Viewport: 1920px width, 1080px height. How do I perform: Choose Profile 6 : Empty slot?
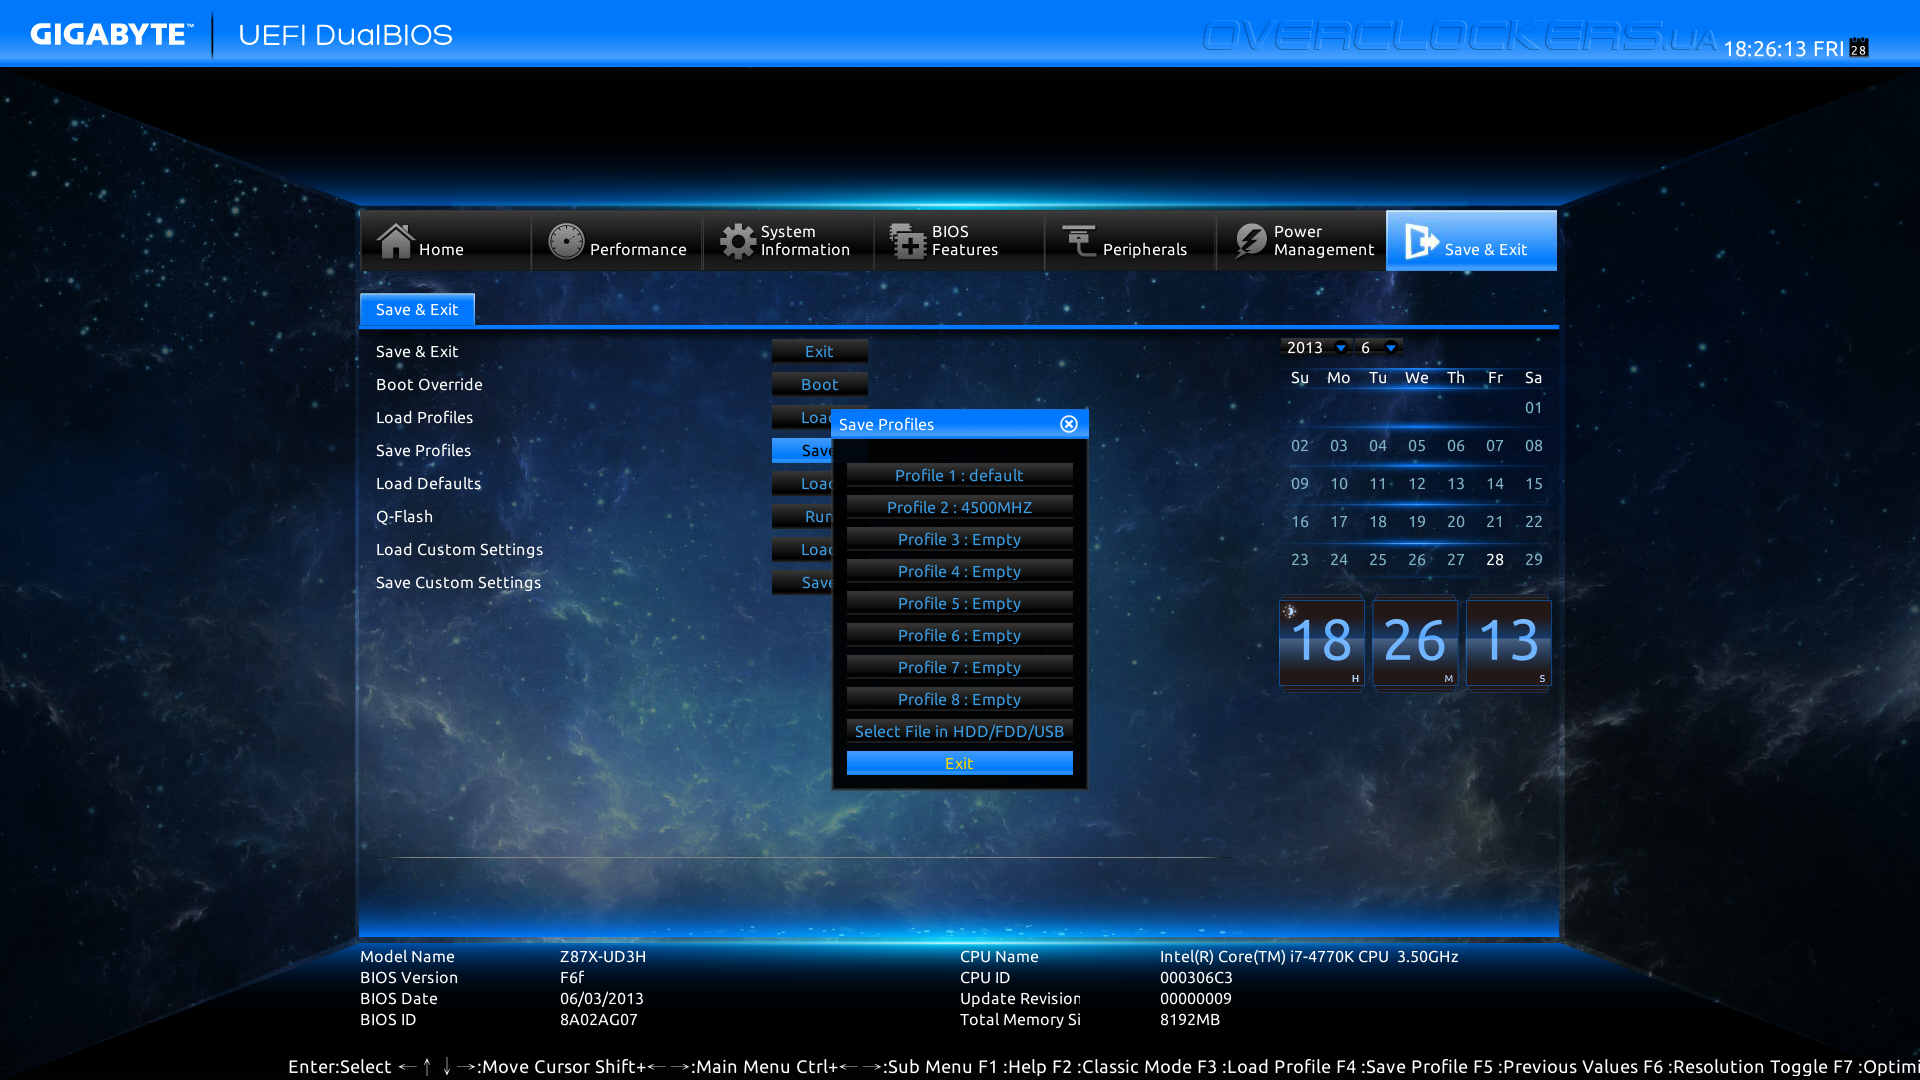(959, 636)
